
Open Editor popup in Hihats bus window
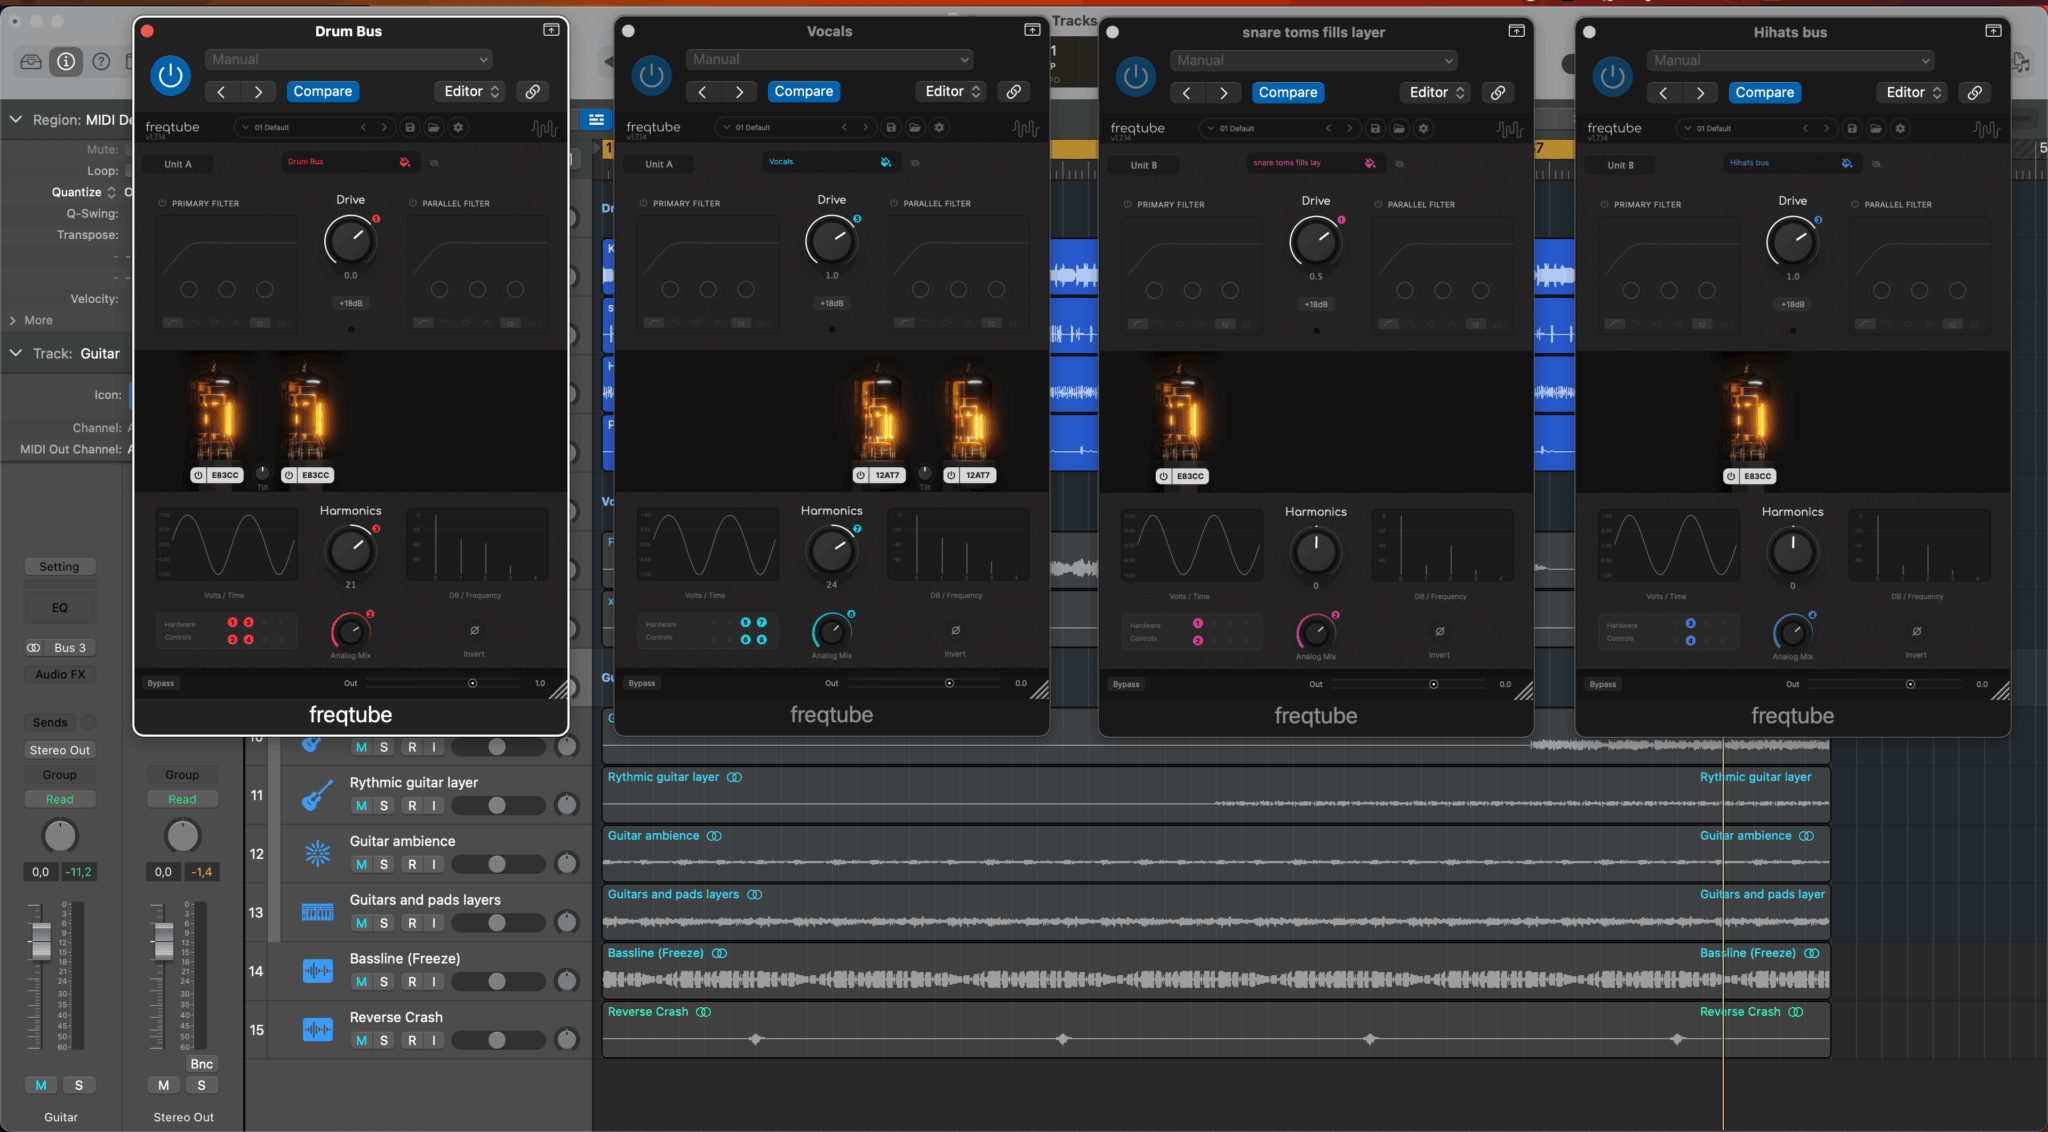click(x=1913, y=92)
